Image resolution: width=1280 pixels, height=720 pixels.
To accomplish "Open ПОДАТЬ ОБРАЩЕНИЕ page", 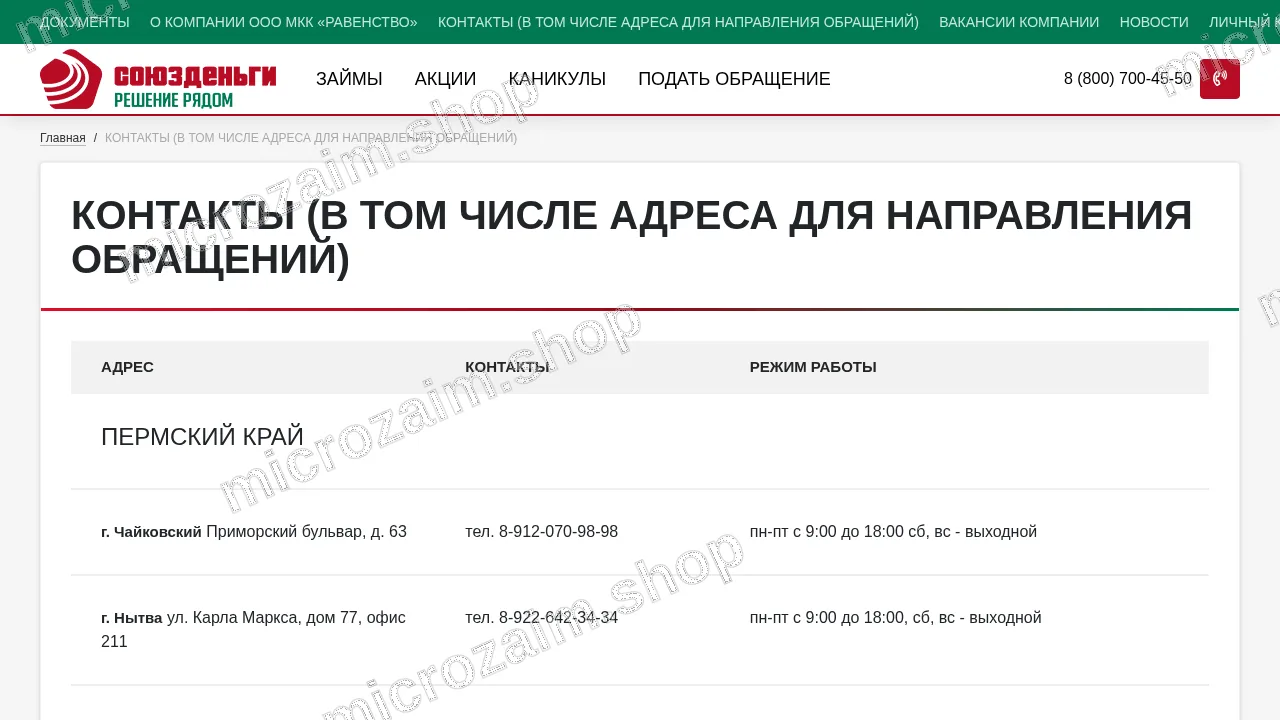I will point(734,79).
